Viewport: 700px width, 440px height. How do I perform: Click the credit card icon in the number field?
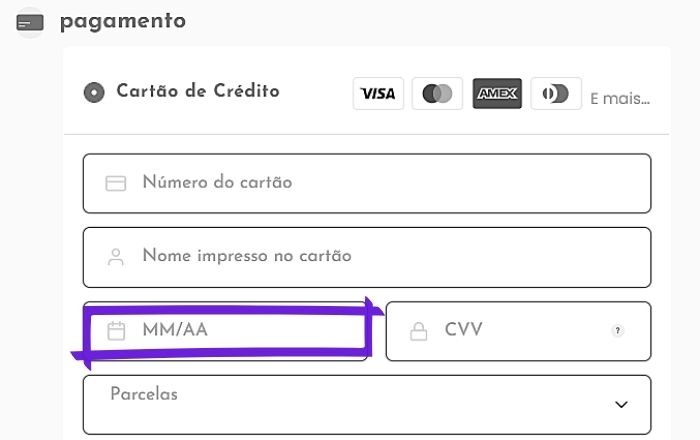[115, 184]
